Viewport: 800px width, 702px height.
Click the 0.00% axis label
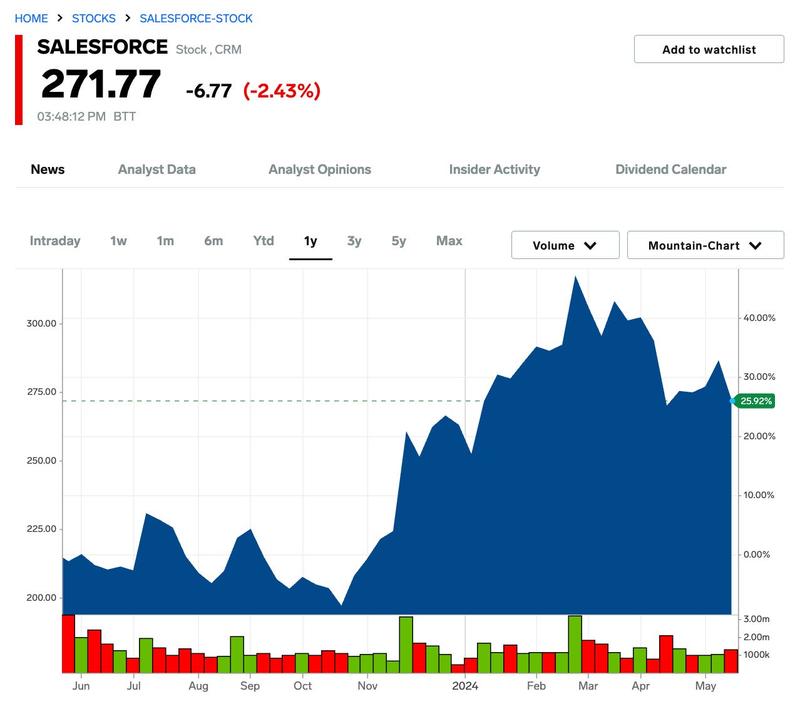tap(757, 555)
